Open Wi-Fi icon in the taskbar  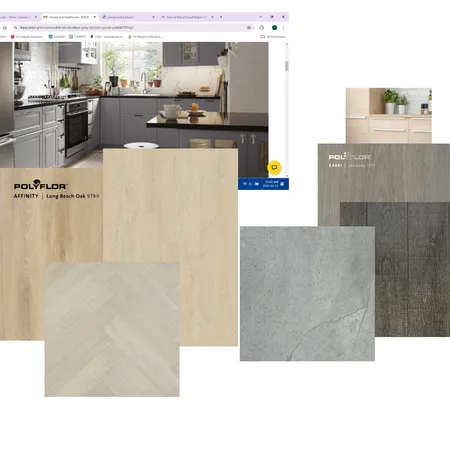point(245,184)
